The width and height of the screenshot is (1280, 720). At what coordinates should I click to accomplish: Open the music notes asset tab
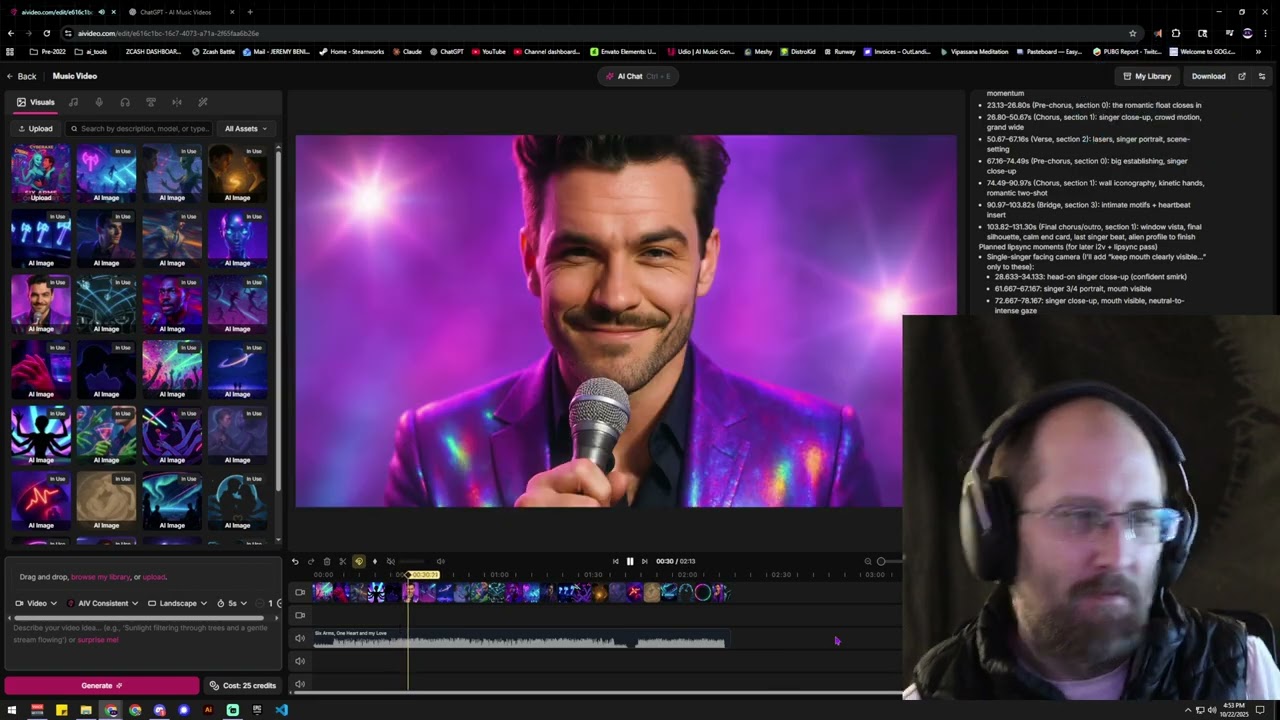click(x=73, y=102)
